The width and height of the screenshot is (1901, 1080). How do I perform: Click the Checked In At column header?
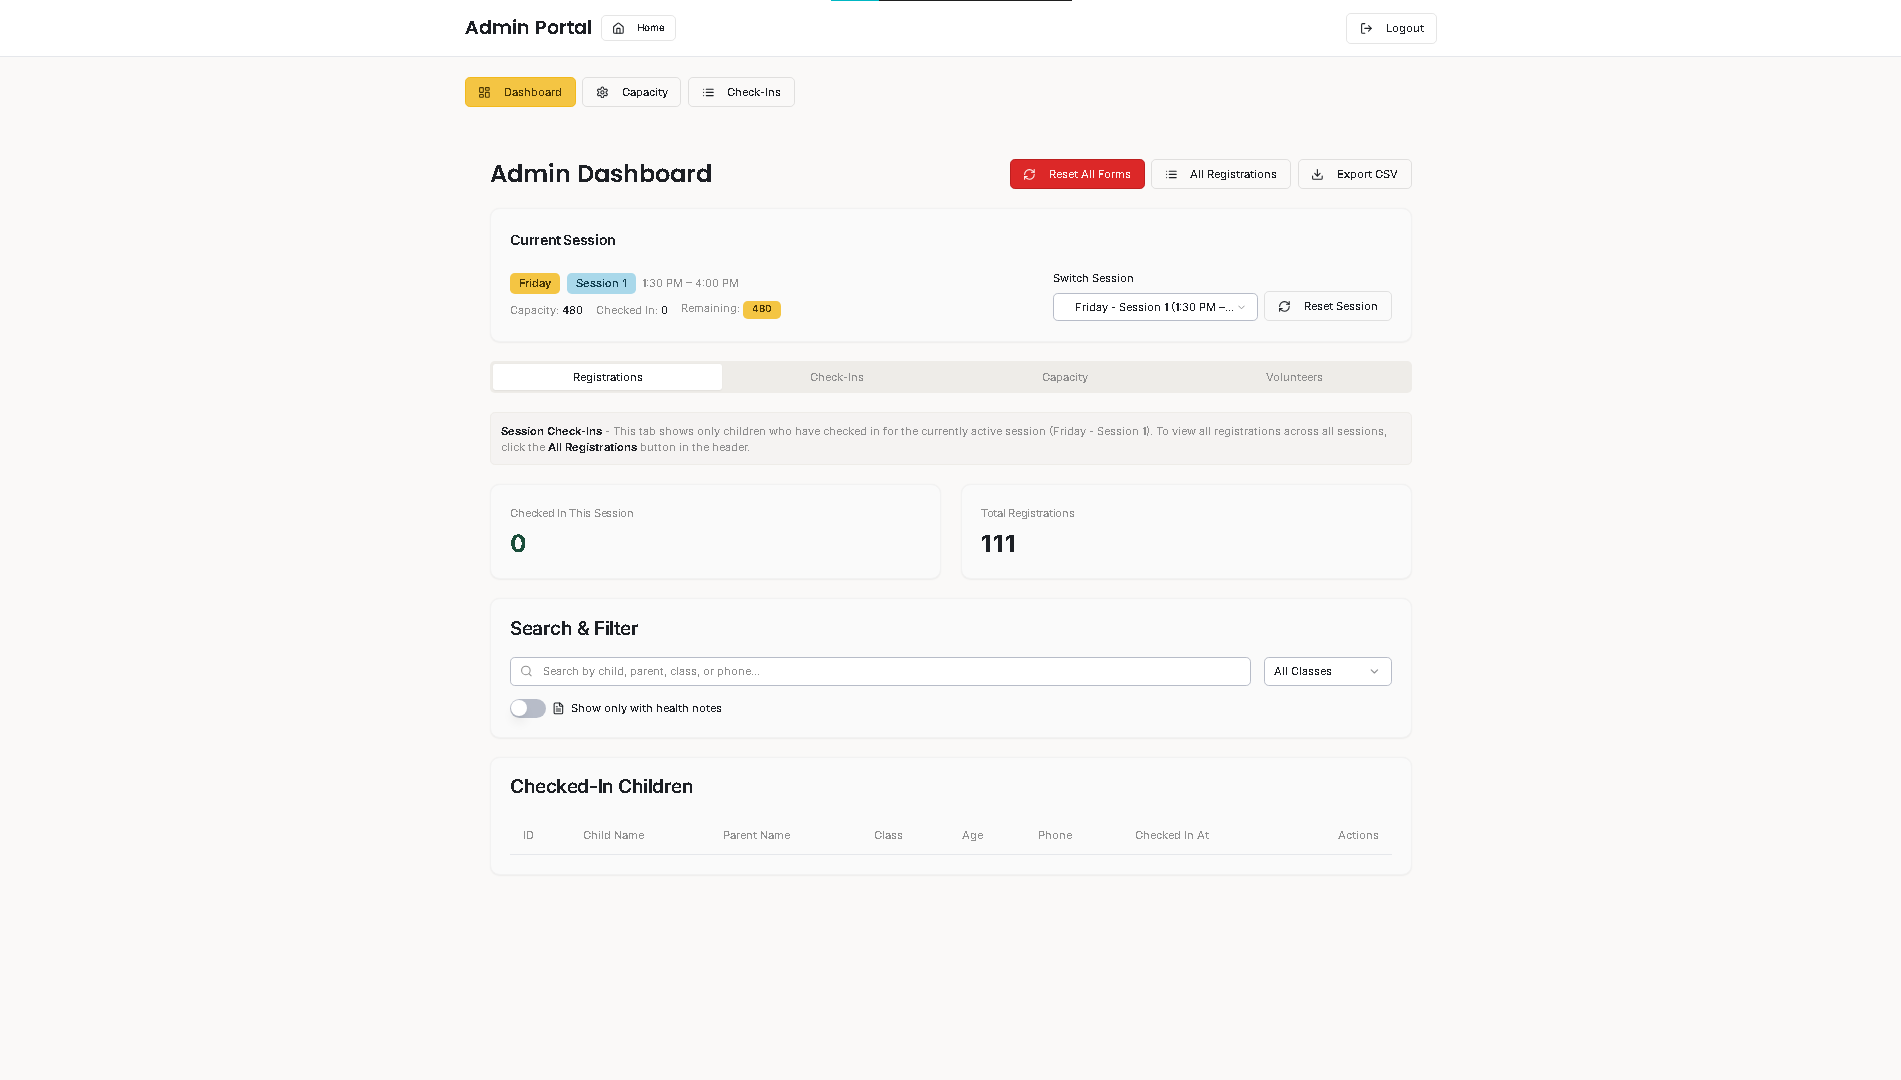click(x=1171, y=836)
